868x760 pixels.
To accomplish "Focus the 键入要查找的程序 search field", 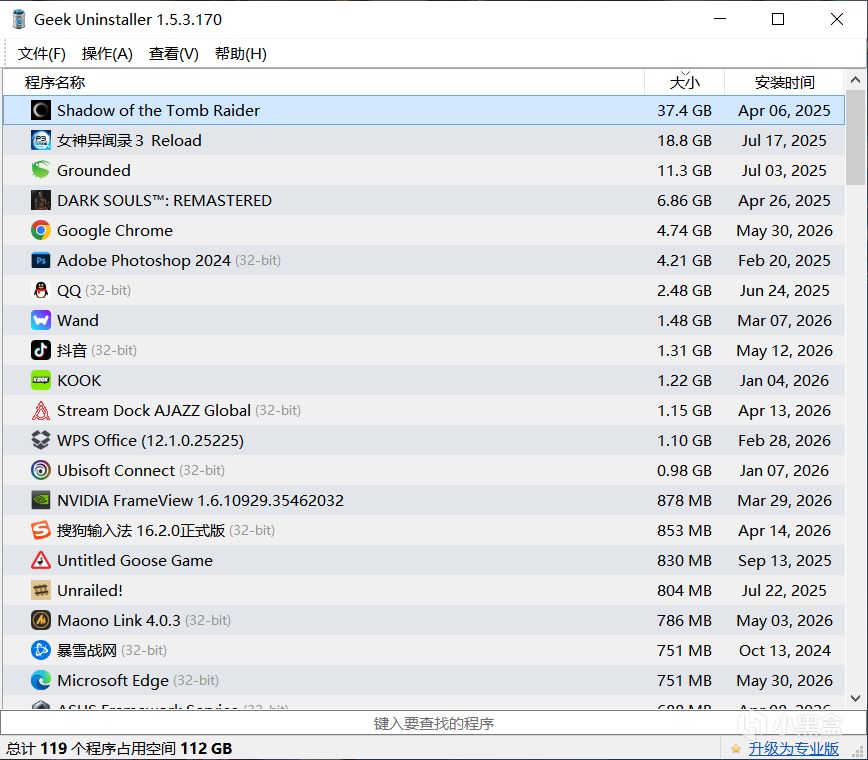I will coord(433,723).
